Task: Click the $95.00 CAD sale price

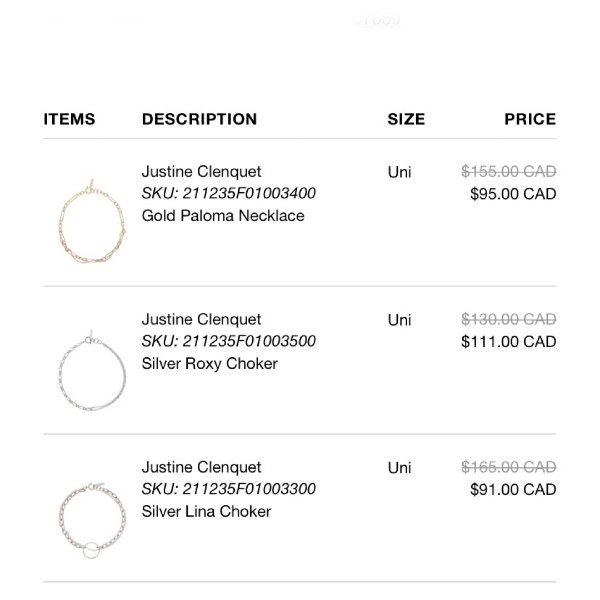Action: [x=512, y=194]
